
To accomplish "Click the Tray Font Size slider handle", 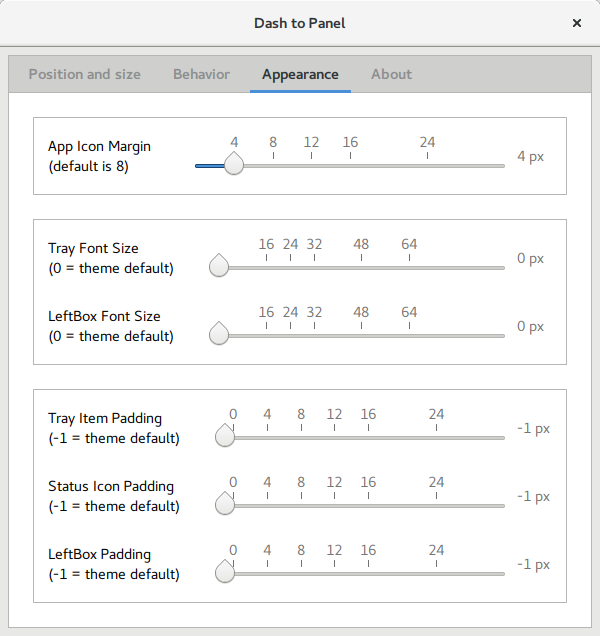I will click(219, 267).
